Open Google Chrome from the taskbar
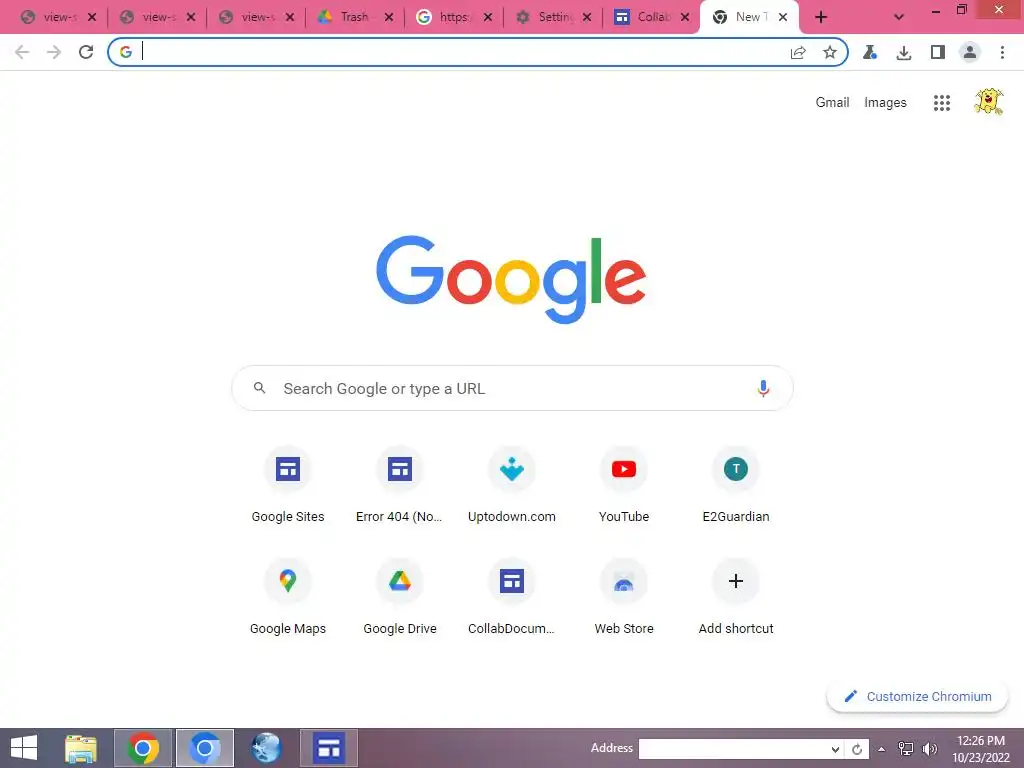This screenshot has width=1024, height=768. pyautogui.click(x=143, y=748)
